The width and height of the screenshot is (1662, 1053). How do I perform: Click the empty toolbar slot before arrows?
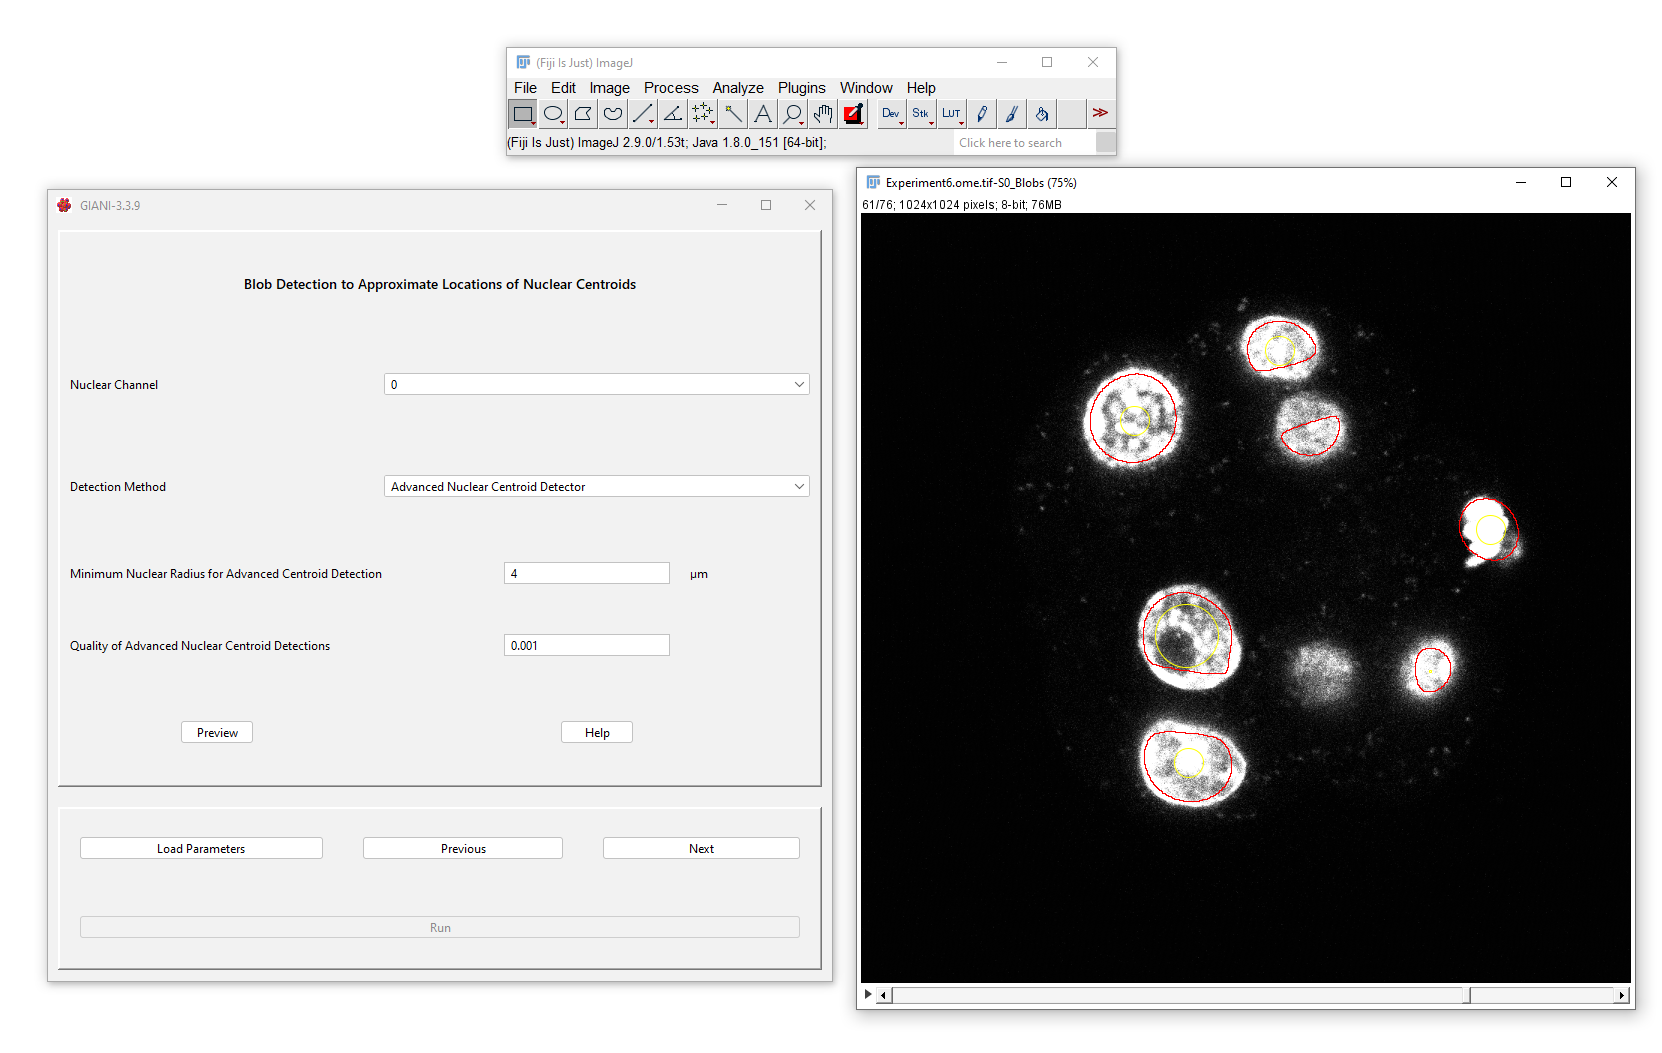pyautogui.click(x=1071, y=114)
